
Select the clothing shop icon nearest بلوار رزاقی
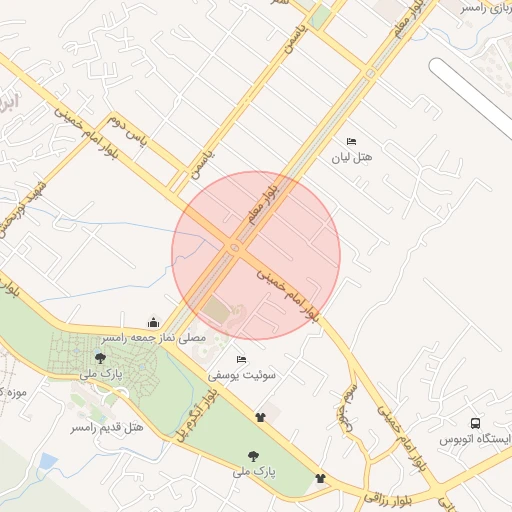(320, 478)
